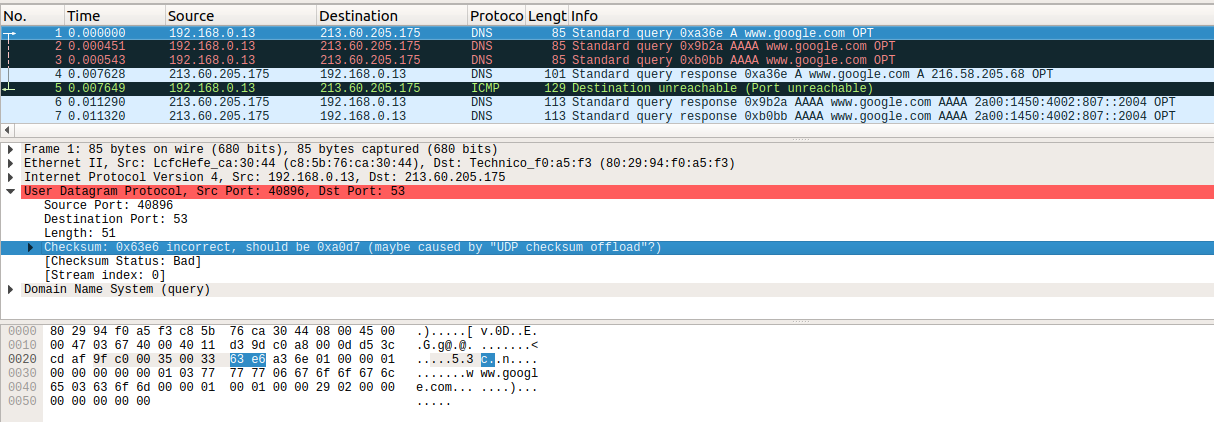Select ICMP Destination unreachable packet 5
Viewport: 1214px width, 422px height.
point(607,88)
